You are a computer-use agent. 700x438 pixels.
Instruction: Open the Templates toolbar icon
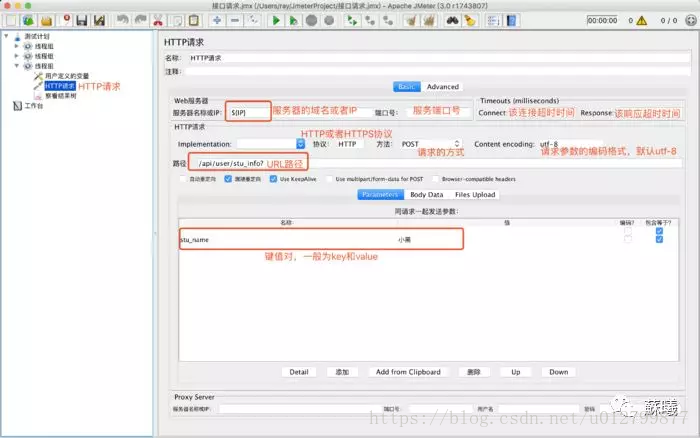[28, 21]
